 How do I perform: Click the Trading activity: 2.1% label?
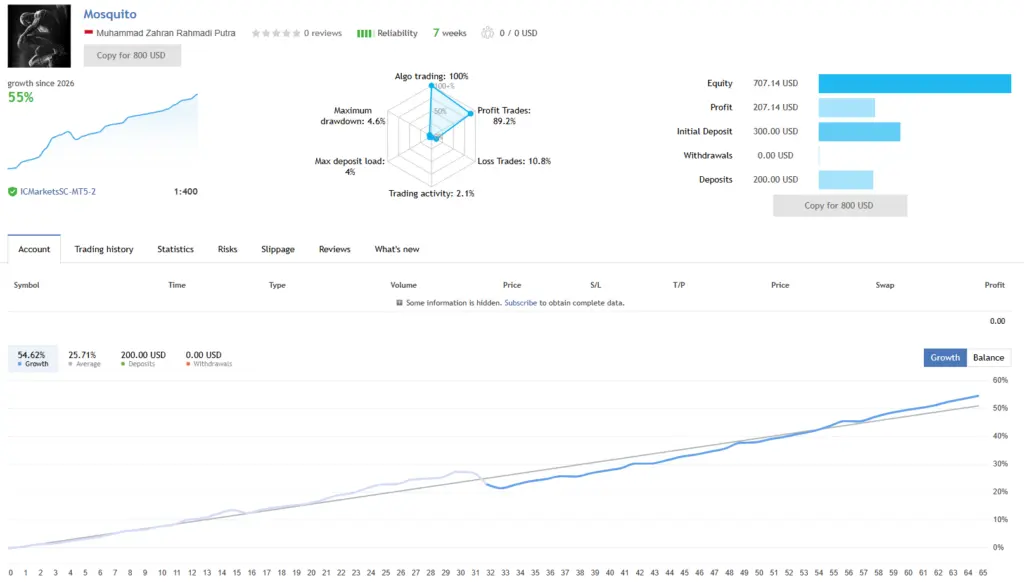tap(432, 194)
